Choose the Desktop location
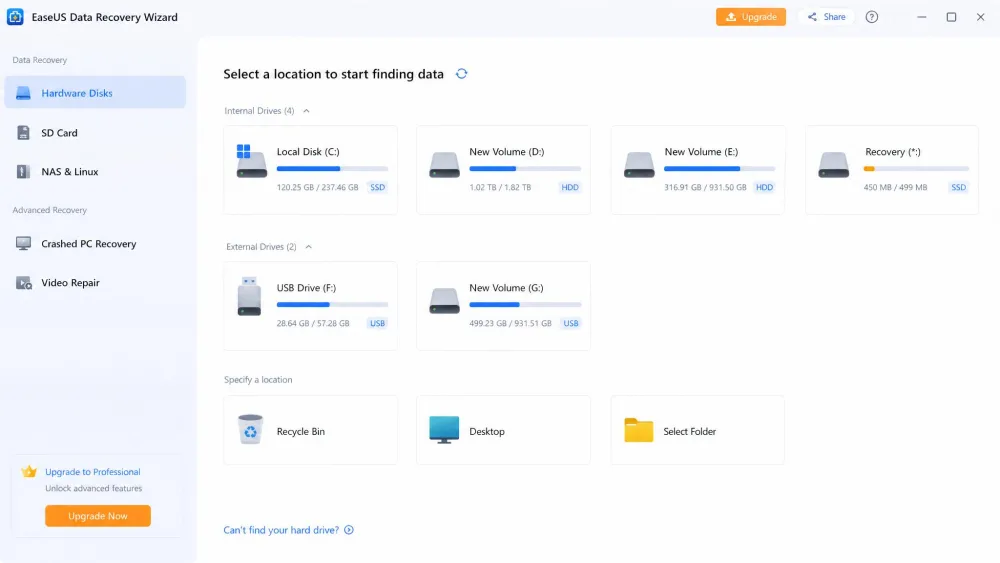Image resolution: width=1000 pixels, height=563 pixels. [x=503, y=430]
